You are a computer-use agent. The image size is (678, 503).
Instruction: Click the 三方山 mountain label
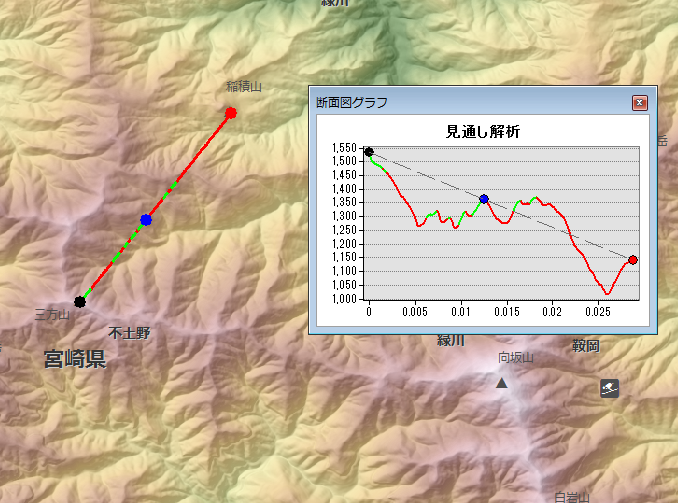52,315
